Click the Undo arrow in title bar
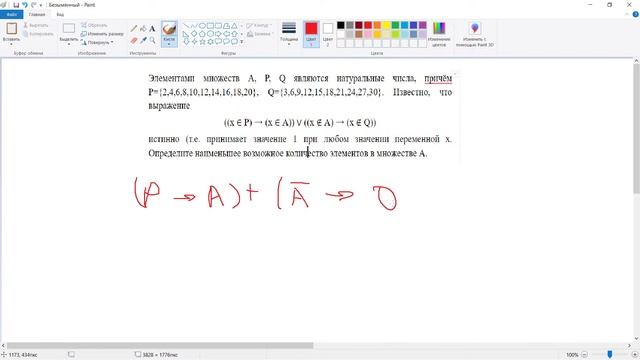Screen dimensions: 640x360 click(24, 5)
